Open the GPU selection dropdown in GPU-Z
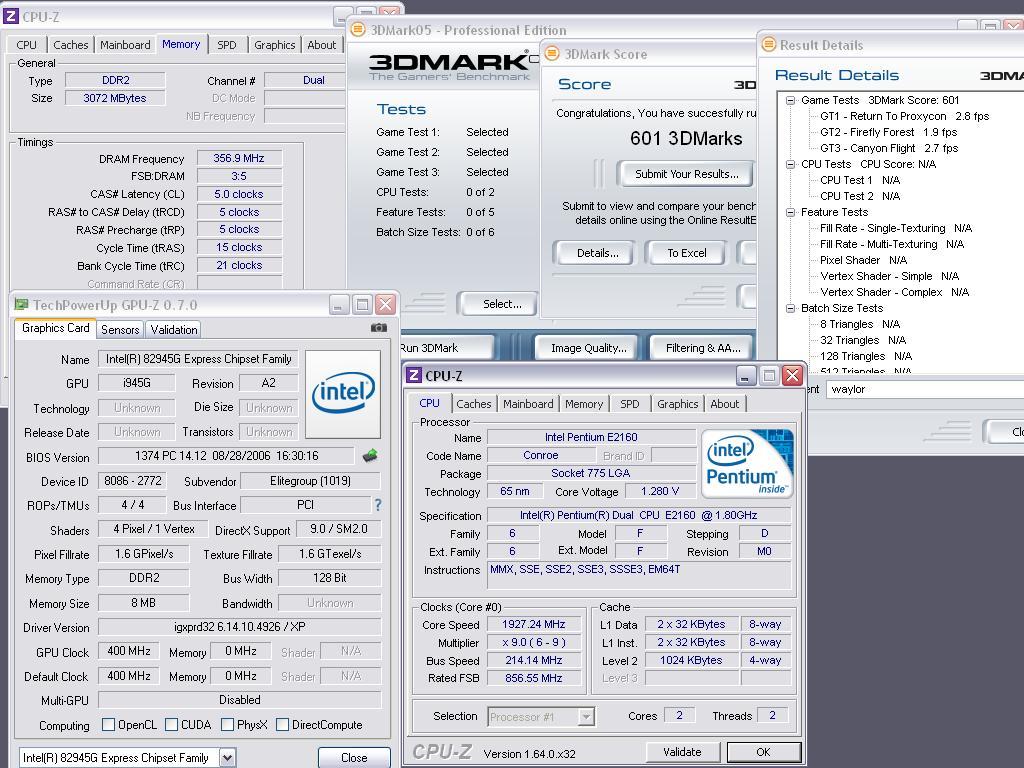This screenshot has height=768, width=1024. (x=227, y=758)
